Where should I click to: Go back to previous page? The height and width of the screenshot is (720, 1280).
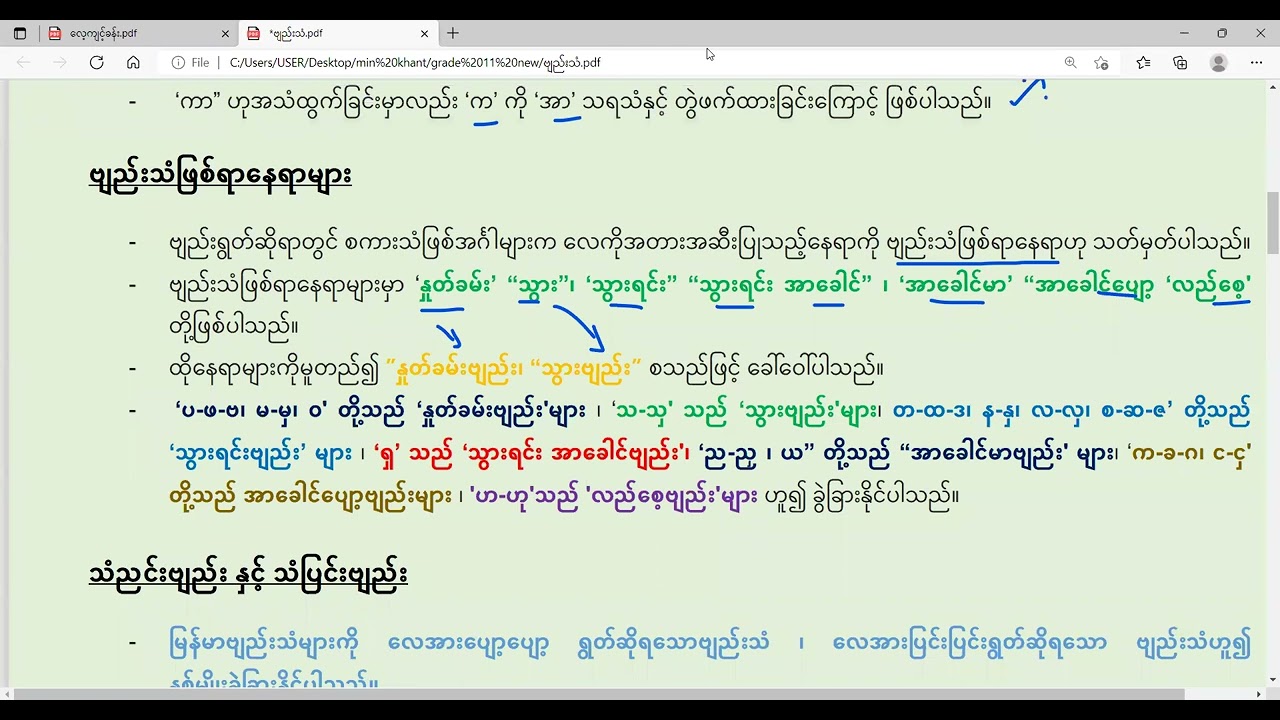tap(23, 62)
